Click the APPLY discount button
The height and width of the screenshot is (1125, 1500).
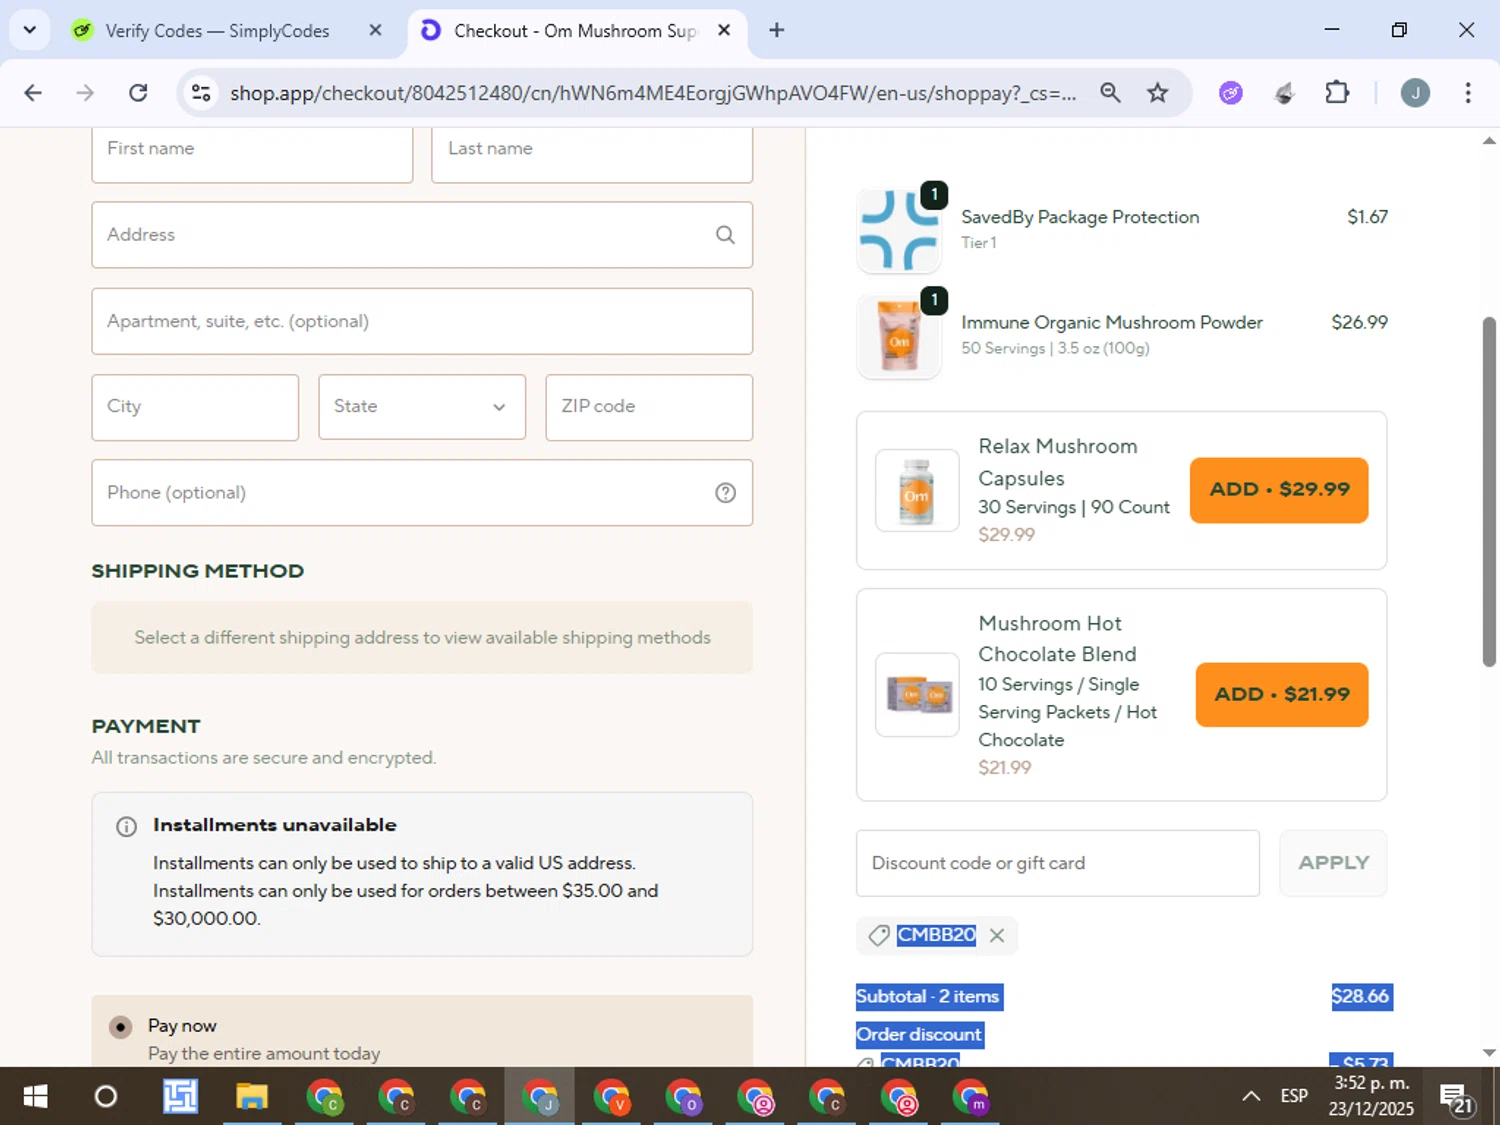tap(1333, 863)
